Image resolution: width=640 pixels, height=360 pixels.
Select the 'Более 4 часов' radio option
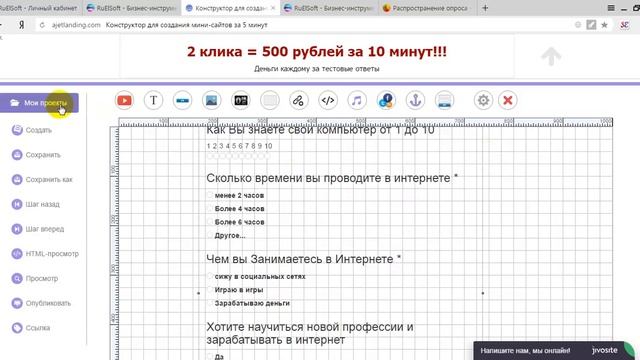(210, 209)
